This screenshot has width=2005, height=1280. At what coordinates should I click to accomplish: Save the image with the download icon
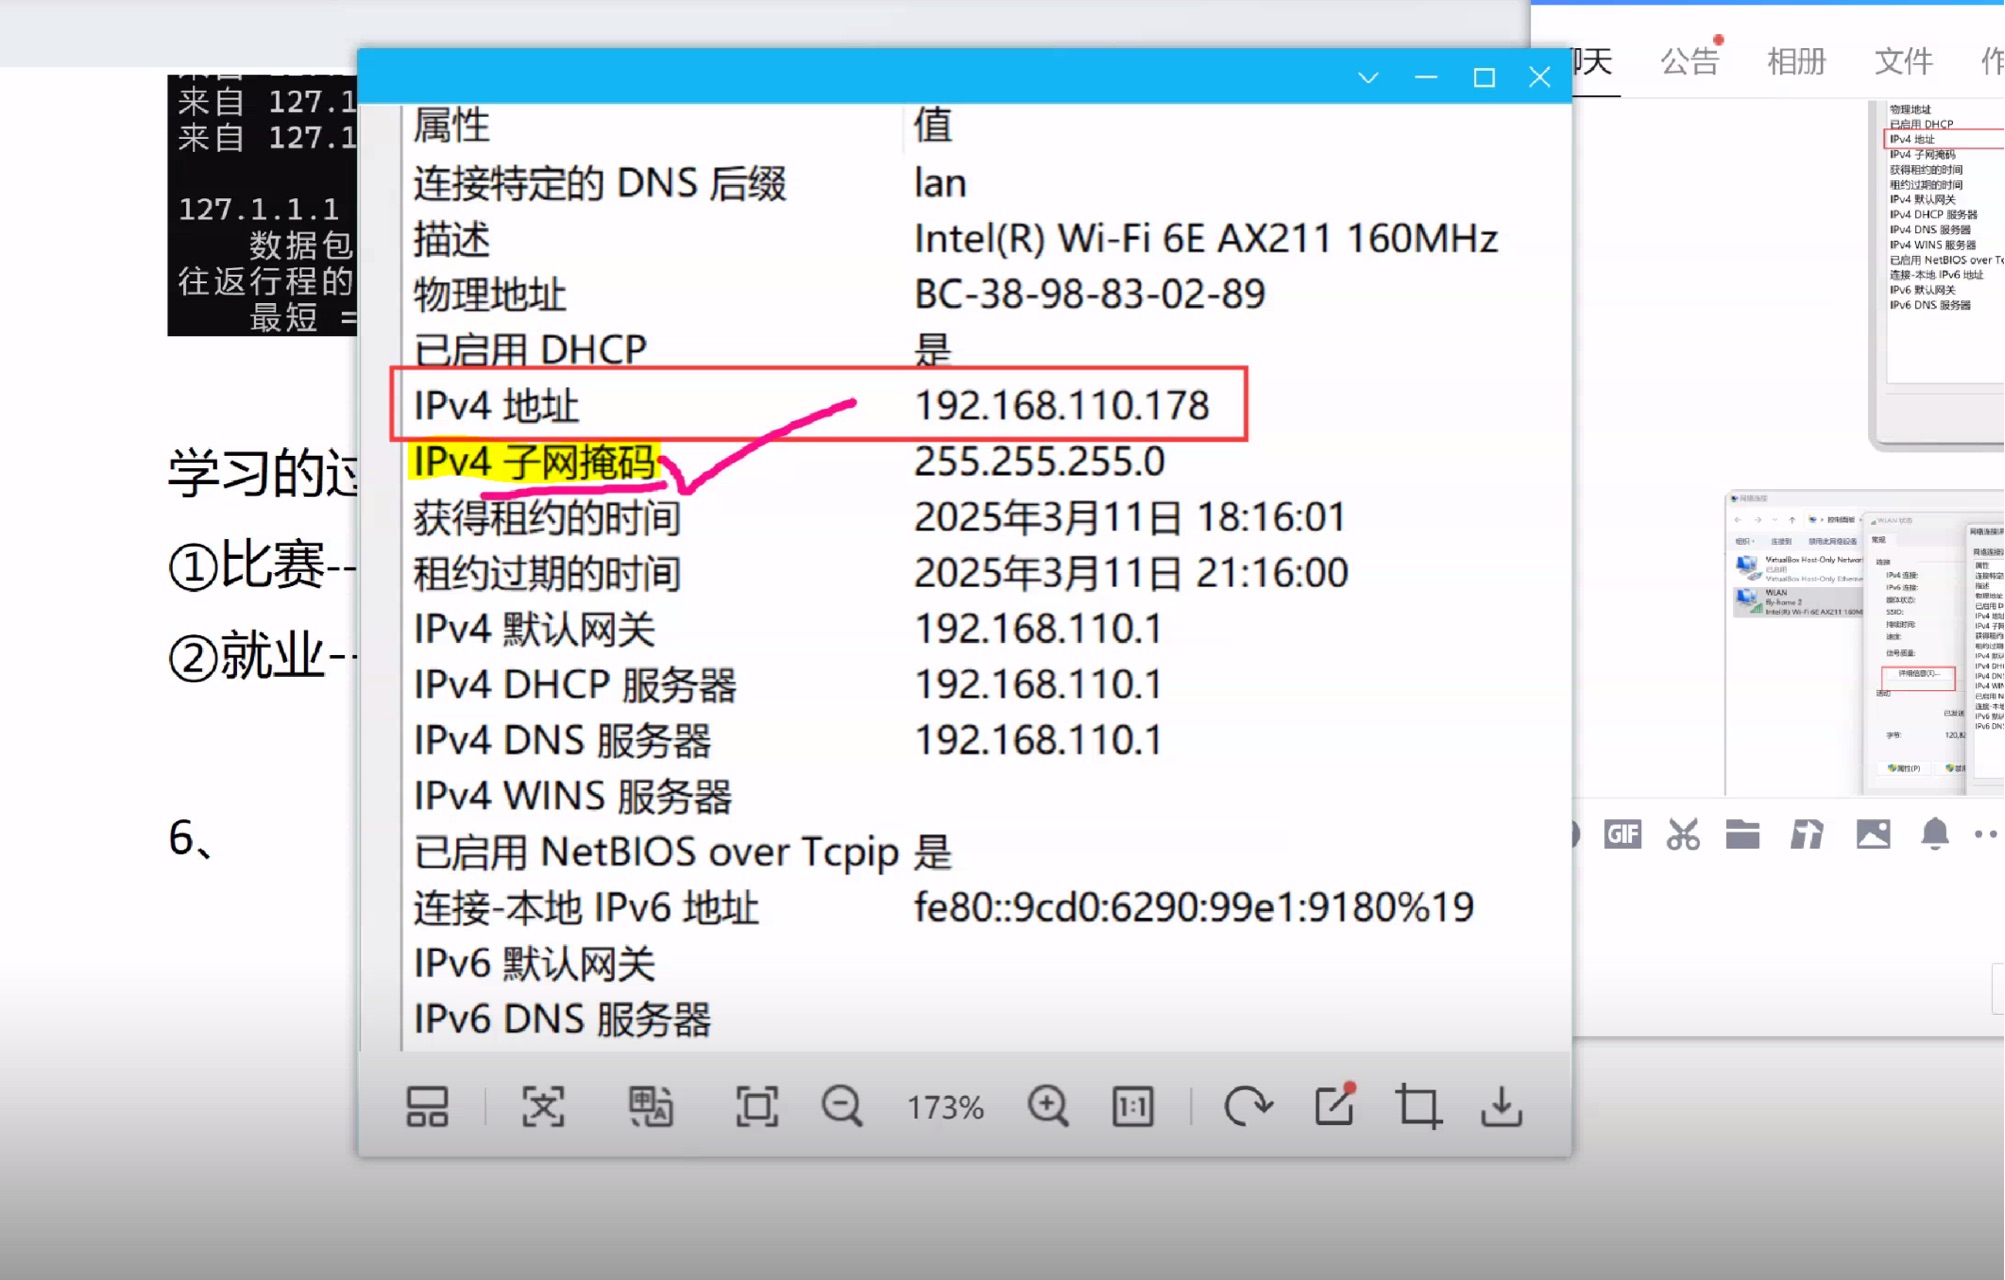click(1502, 1107)
